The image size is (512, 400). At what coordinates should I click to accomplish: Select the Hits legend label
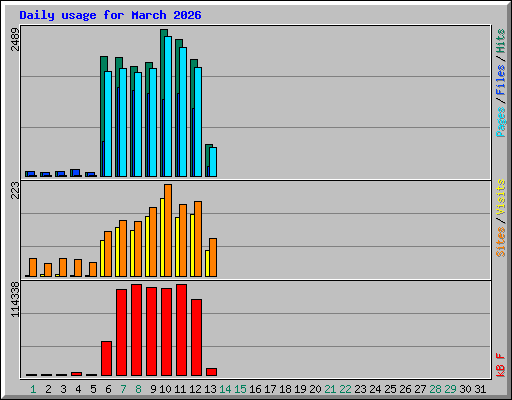click(x=500, y=41)
